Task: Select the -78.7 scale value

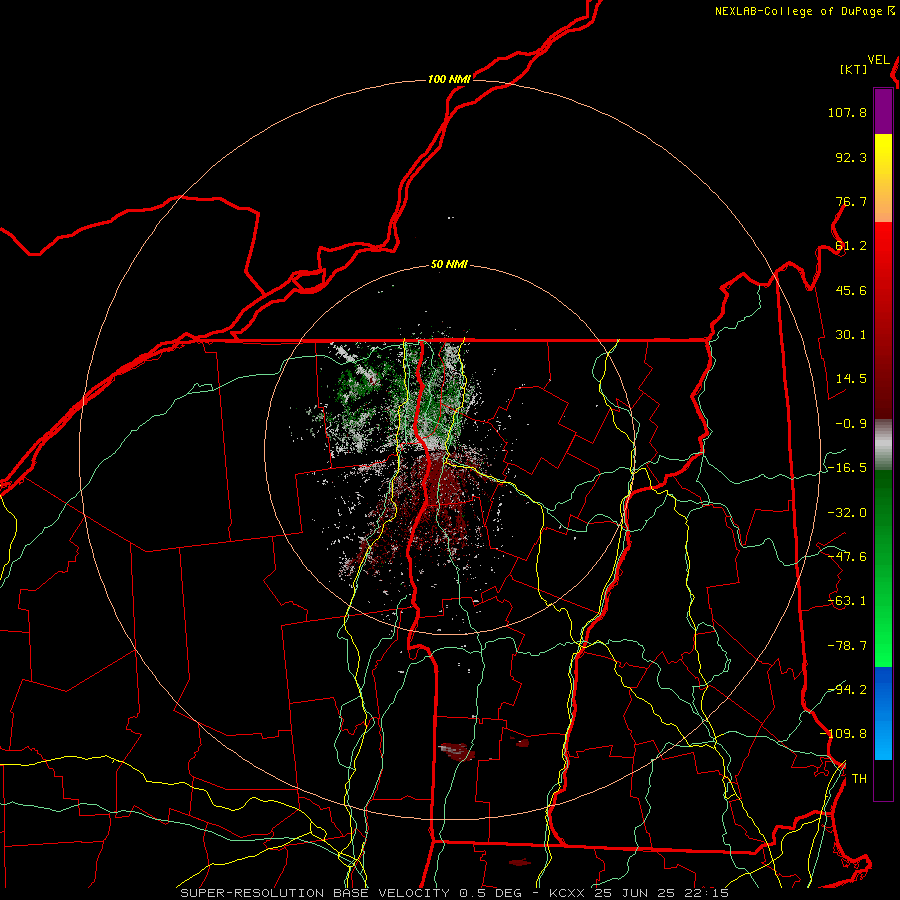Action: pos(847,646)
